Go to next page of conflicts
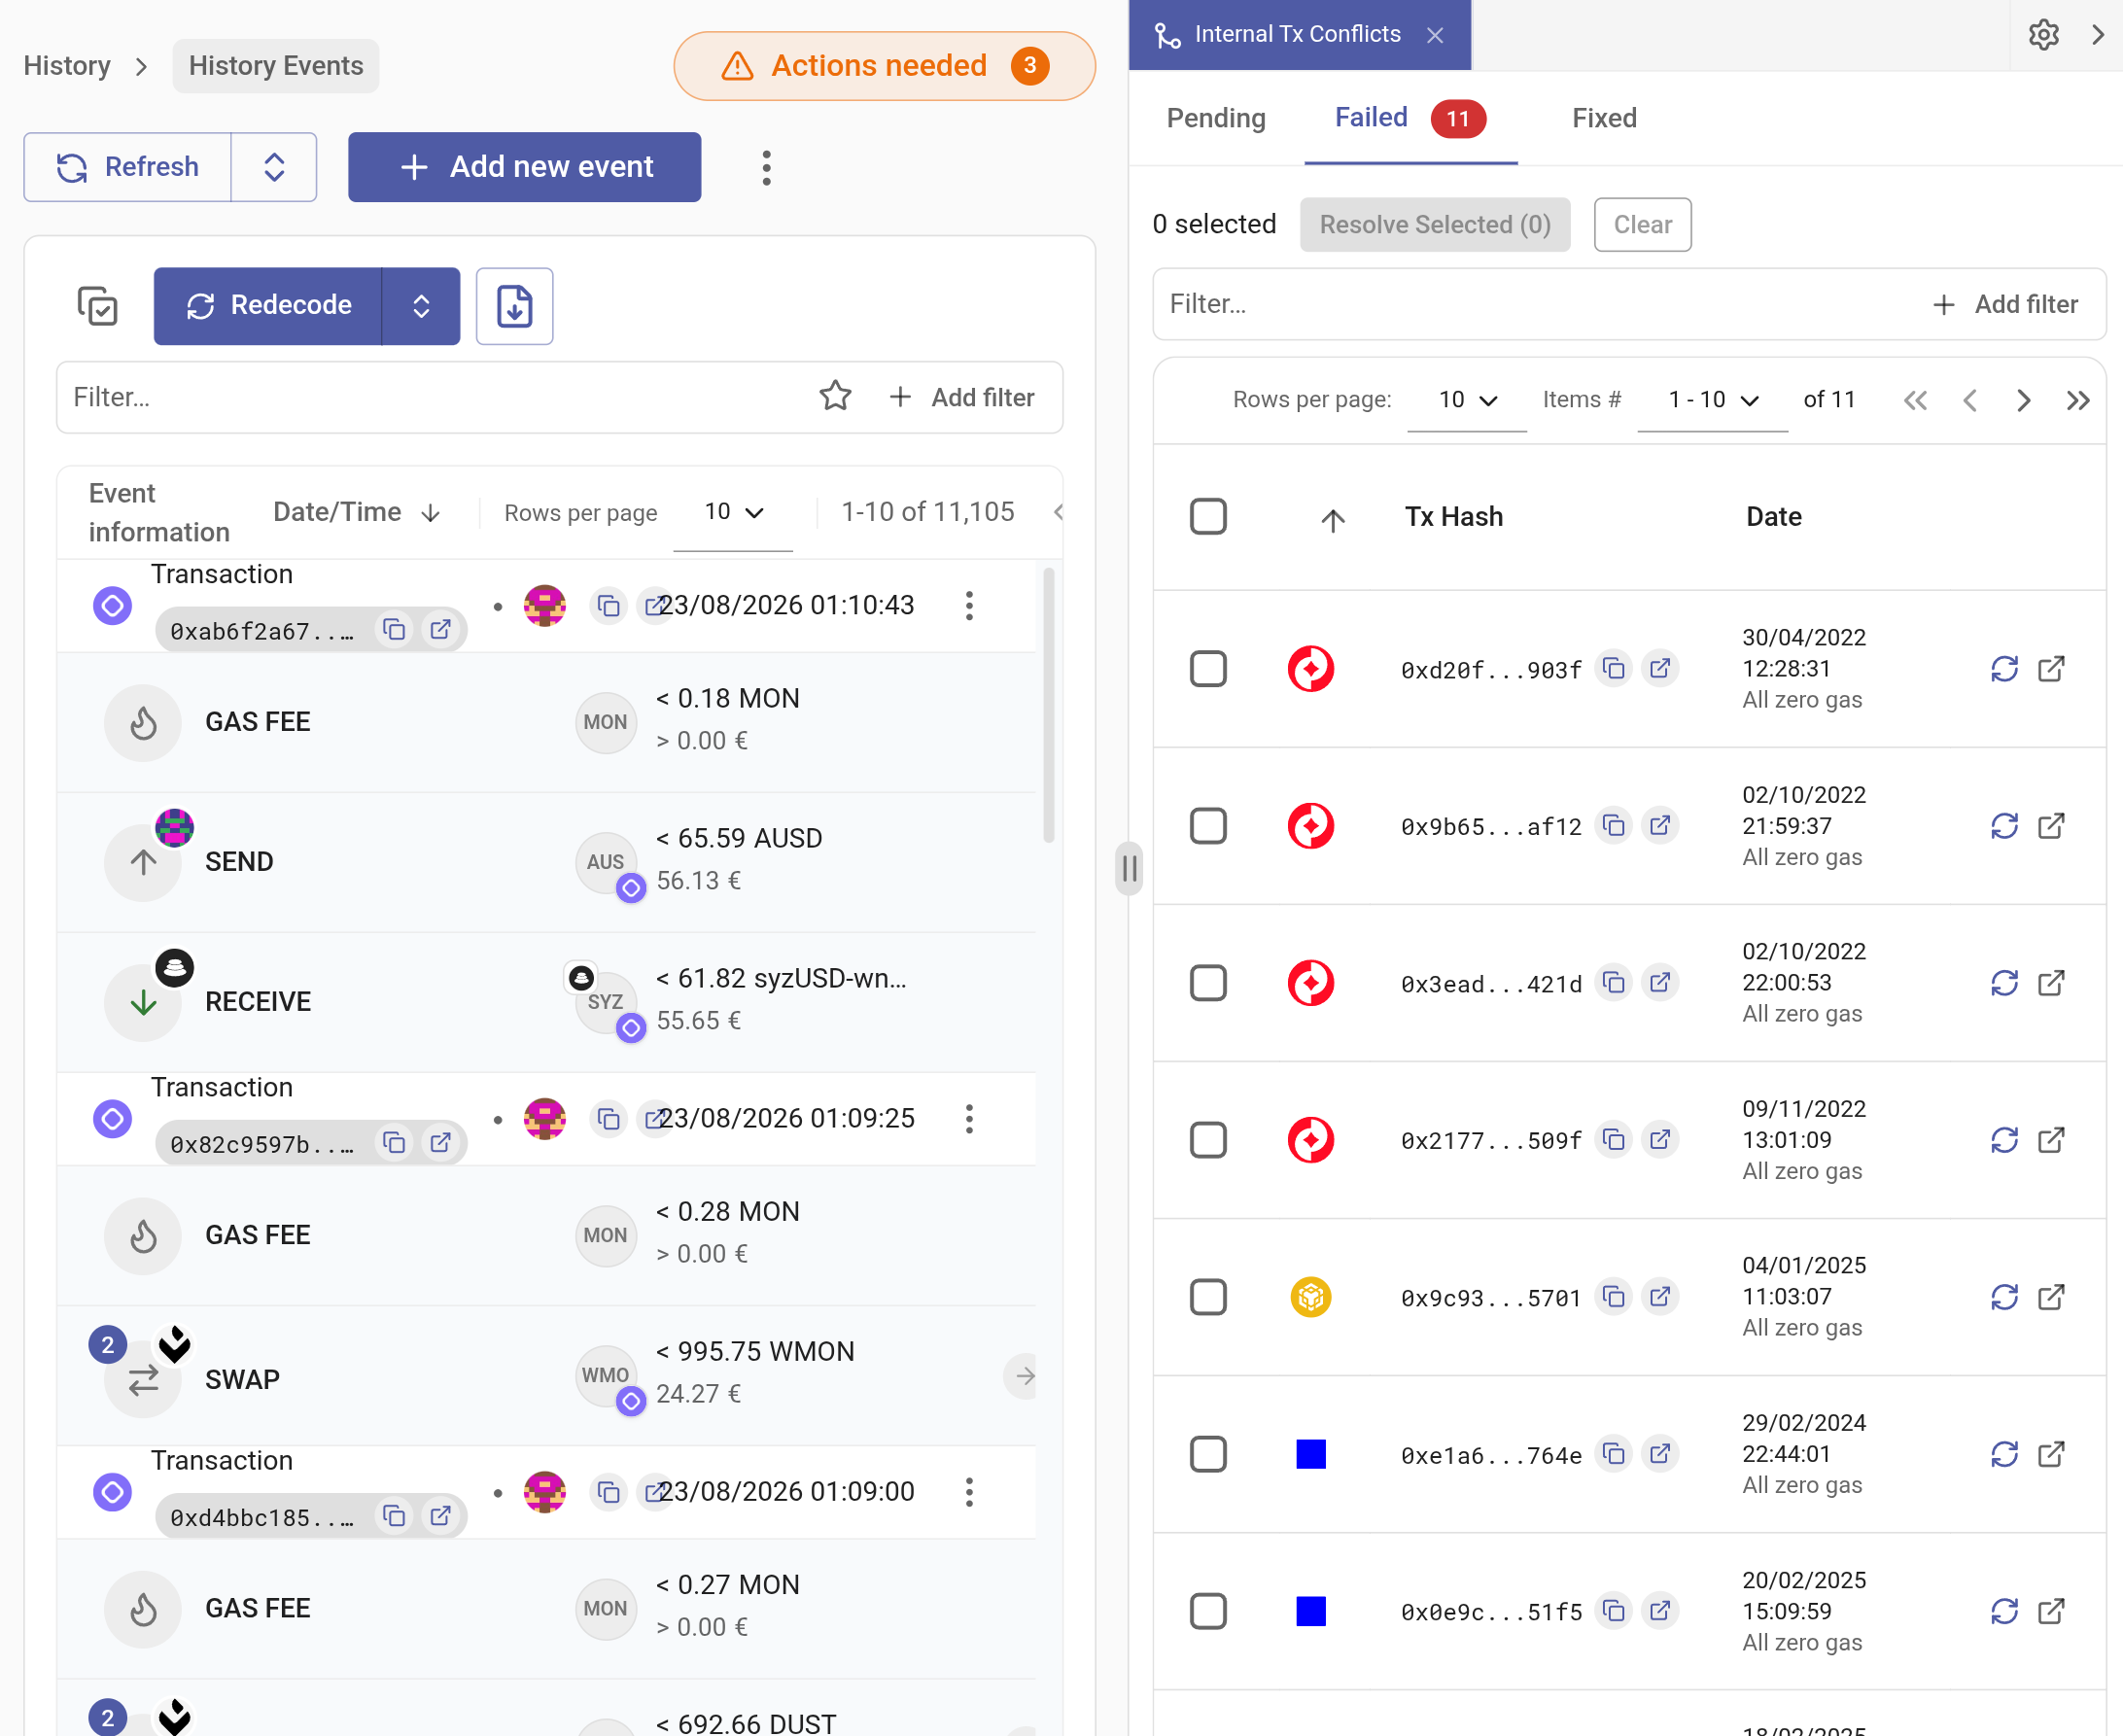2123x1736 pixels. [2023, 400]
